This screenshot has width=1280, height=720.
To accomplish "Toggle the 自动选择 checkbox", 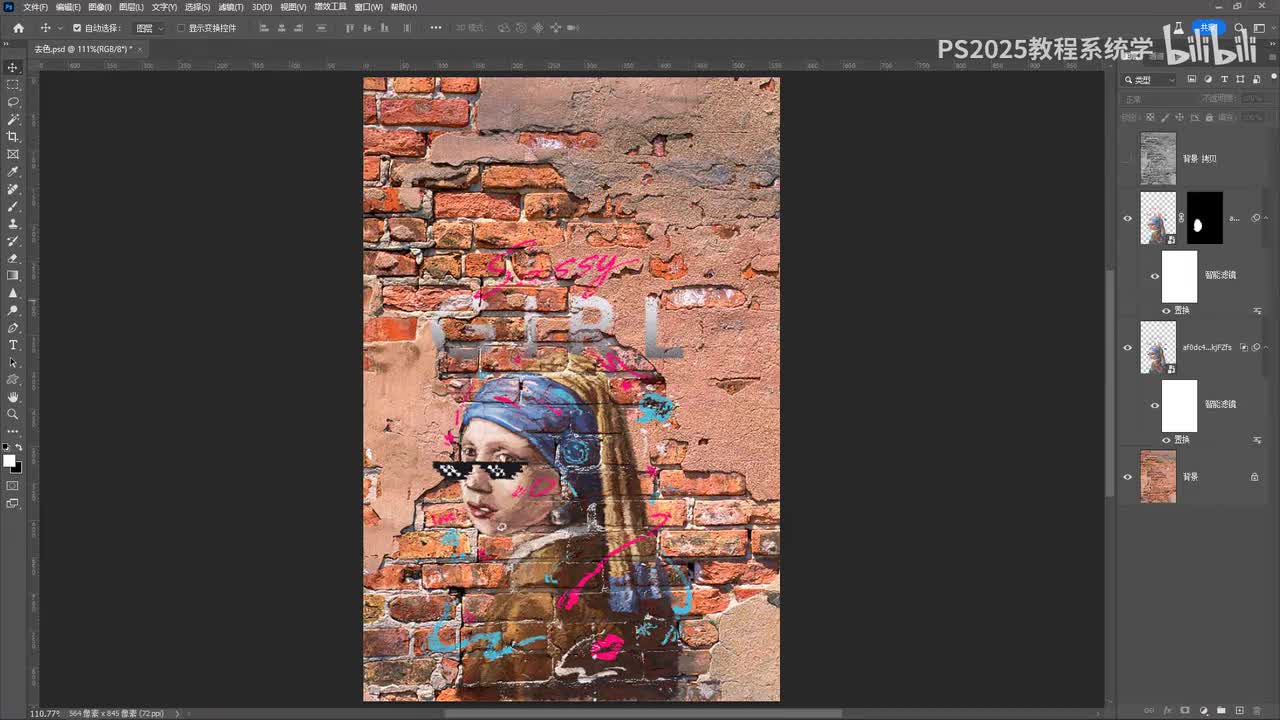I will tap(77, 28).
